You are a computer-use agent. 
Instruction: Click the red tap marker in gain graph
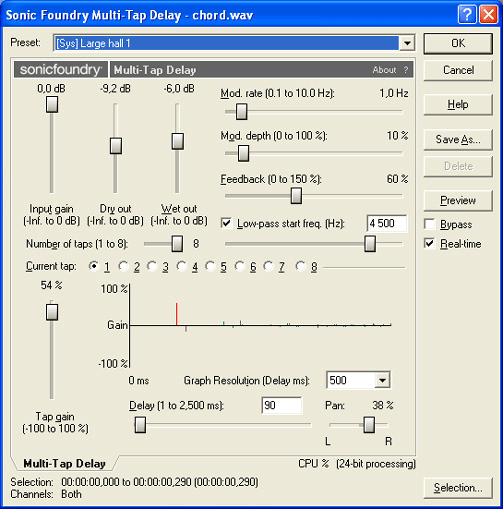(176, 314)
